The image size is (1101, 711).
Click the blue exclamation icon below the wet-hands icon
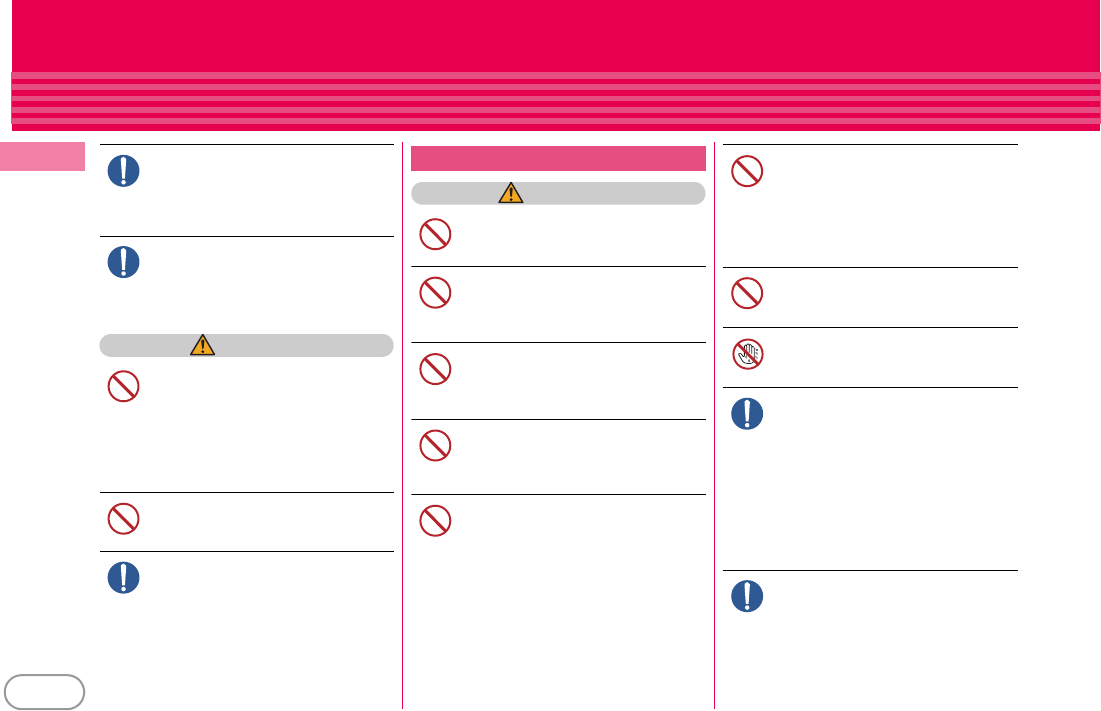(x=747, y=414)
